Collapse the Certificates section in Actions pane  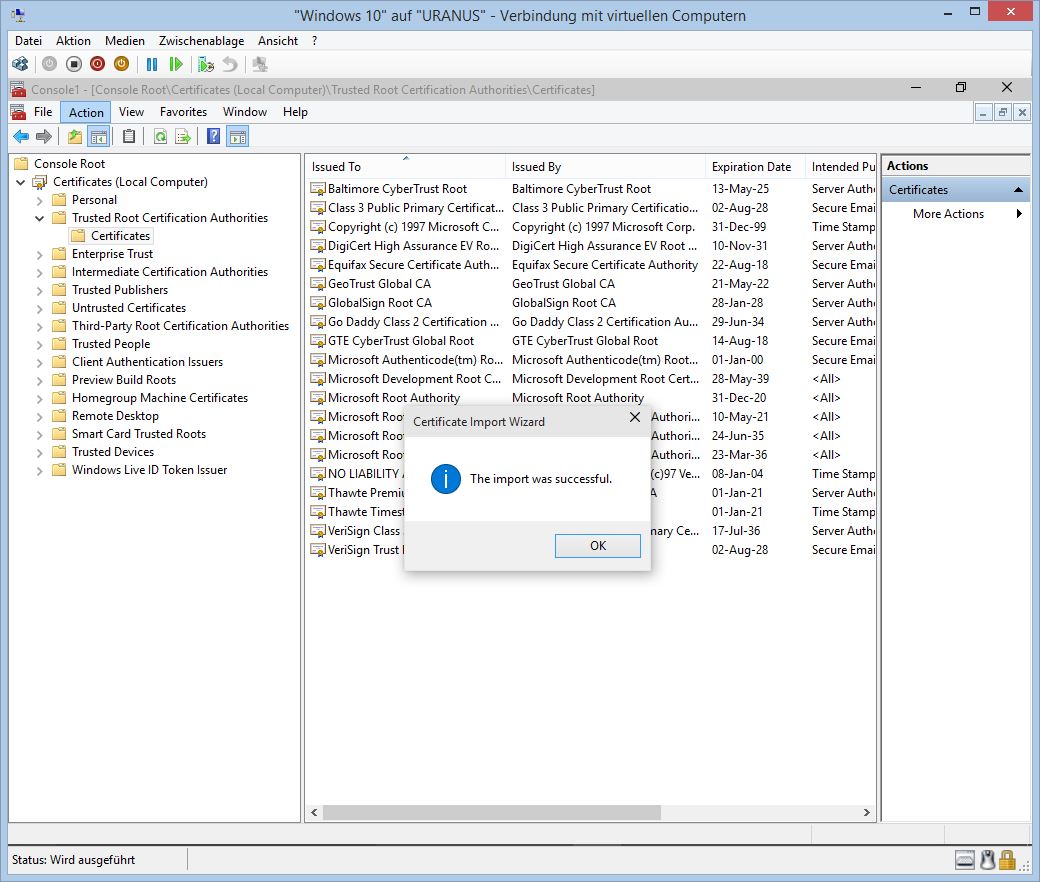click(x=1018, y=190)
